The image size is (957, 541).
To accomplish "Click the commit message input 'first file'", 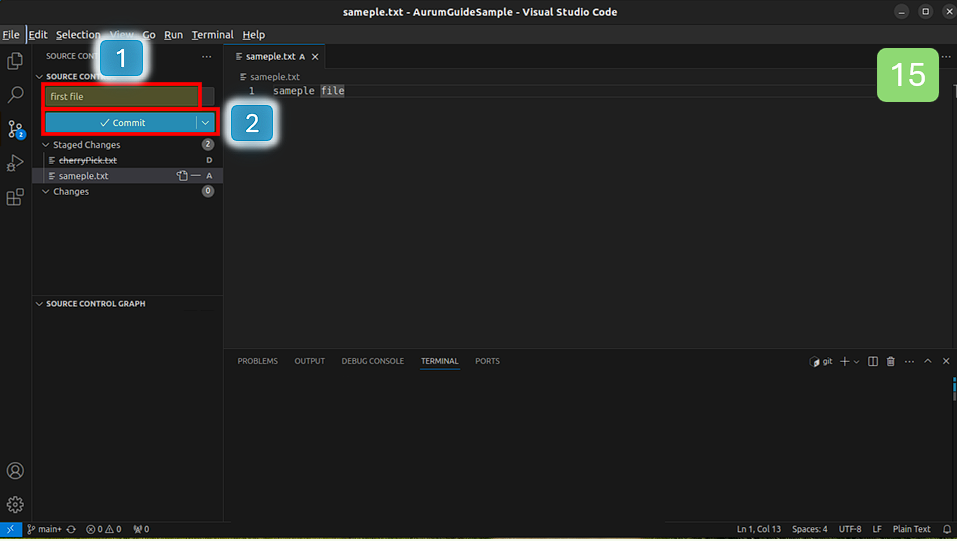I will point(122,96).
